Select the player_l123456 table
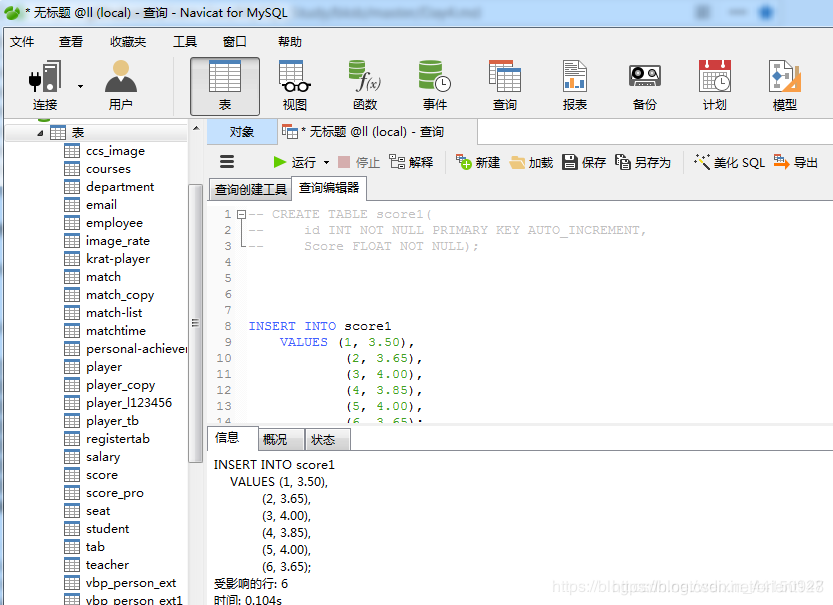 [x=129, y=403]
